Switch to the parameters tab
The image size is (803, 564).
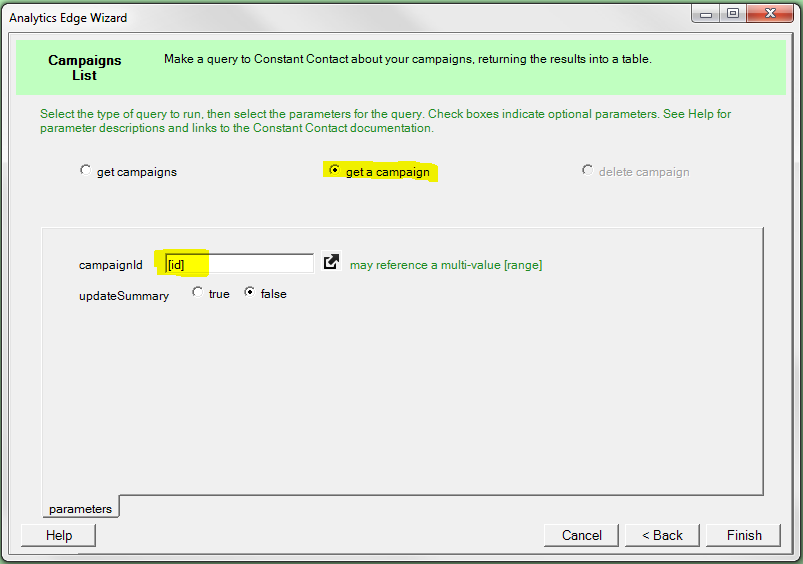tap(80, 508)
